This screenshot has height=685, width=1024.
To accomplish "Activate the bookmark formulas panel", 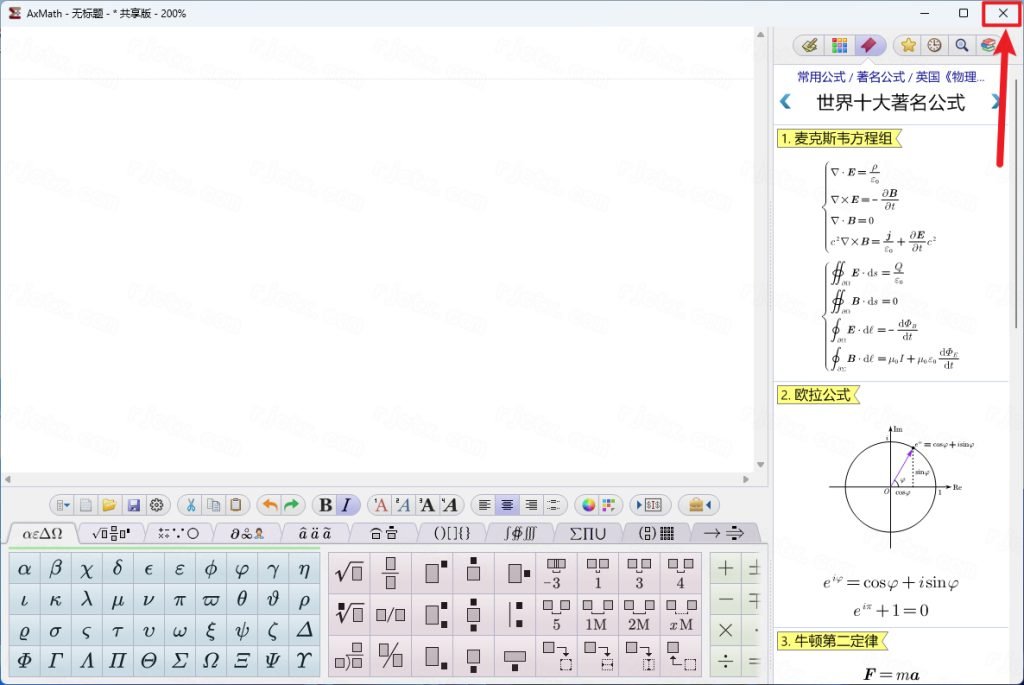I will coord(868,45).
